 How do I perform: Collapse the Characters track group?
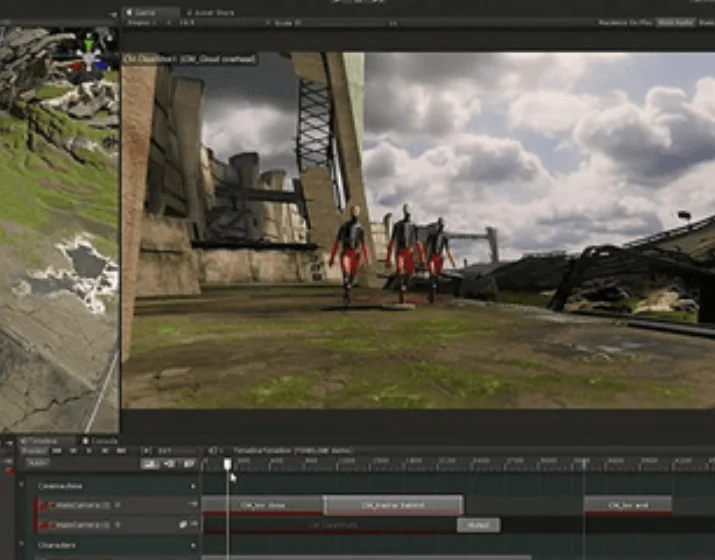(x=22, y=545)
